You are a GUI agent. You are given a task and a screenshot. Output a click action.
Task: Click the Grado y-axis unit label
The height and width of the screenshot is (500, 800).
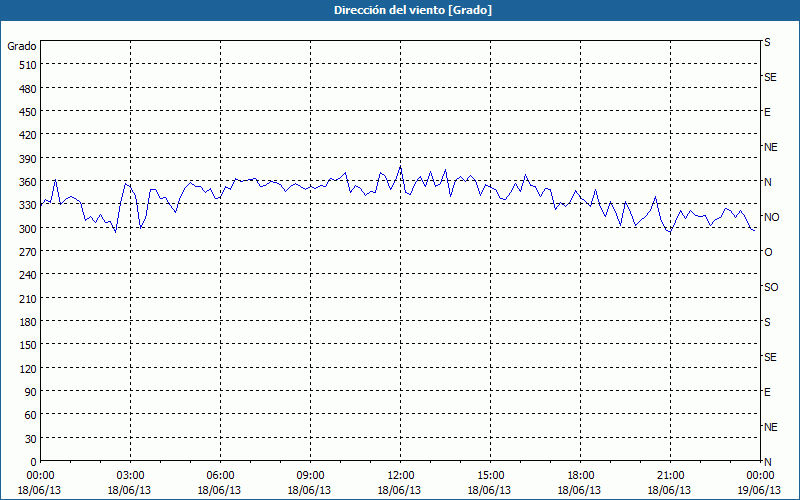(x=22, y=46)
